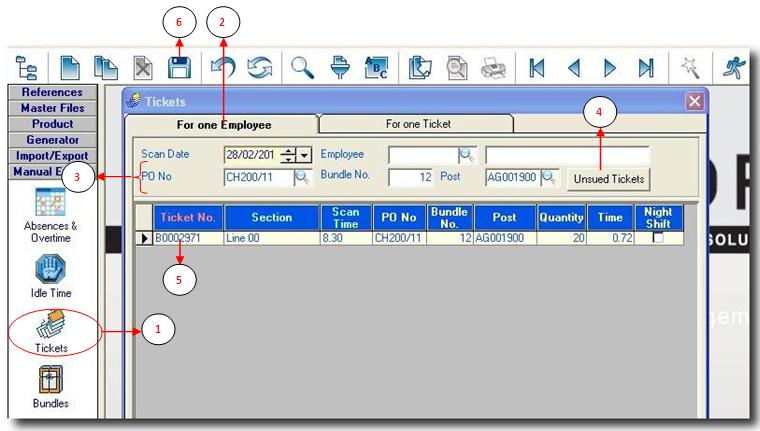Open the Post lookup beside AG001900
Screen dimensions: 760x431
coord(549,178)
